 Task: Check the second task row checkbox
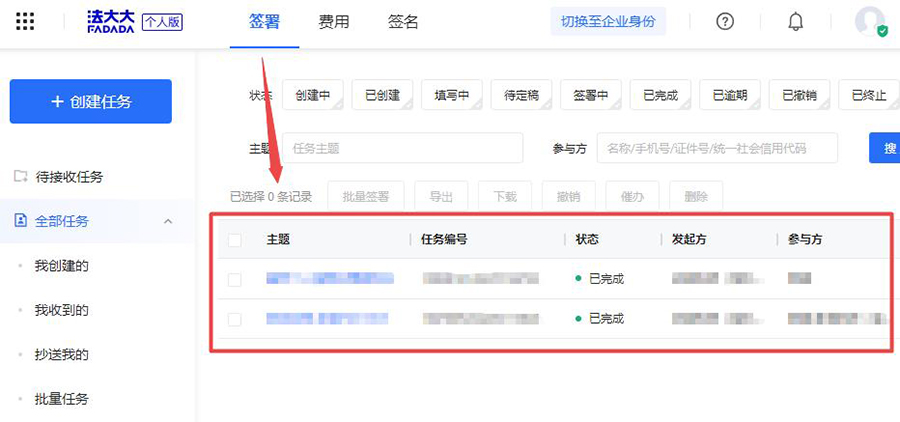coord(234,319)
